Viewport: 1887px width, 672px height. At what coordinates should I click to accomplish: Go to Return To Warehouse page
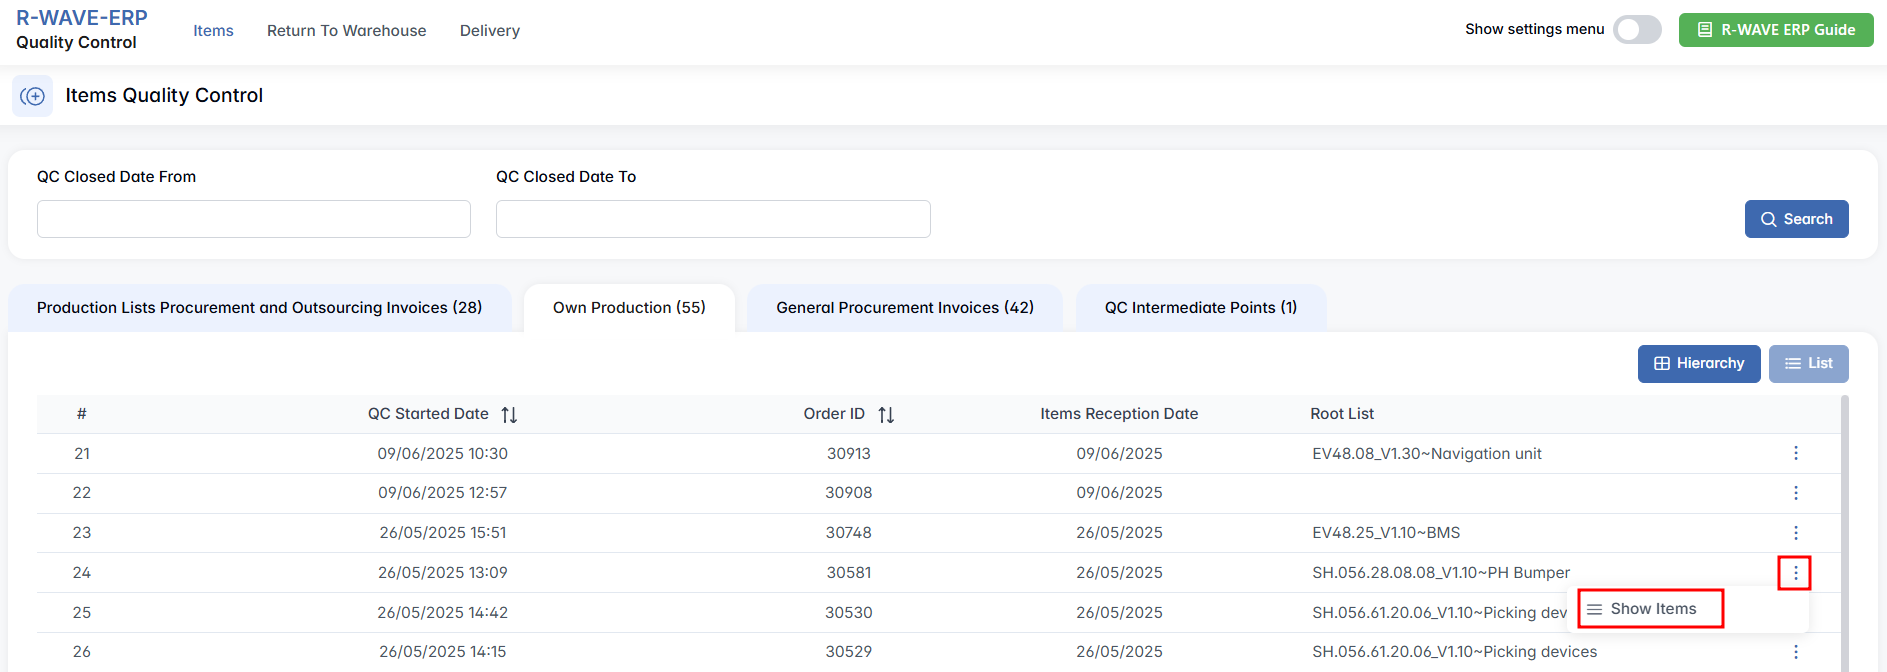click(x=346, y=31)
